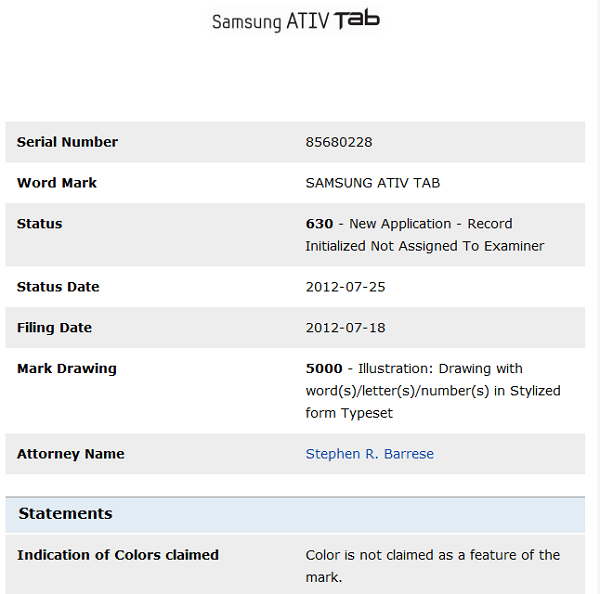Click the 'Color is not claimed' statement text

coord(432,566)
